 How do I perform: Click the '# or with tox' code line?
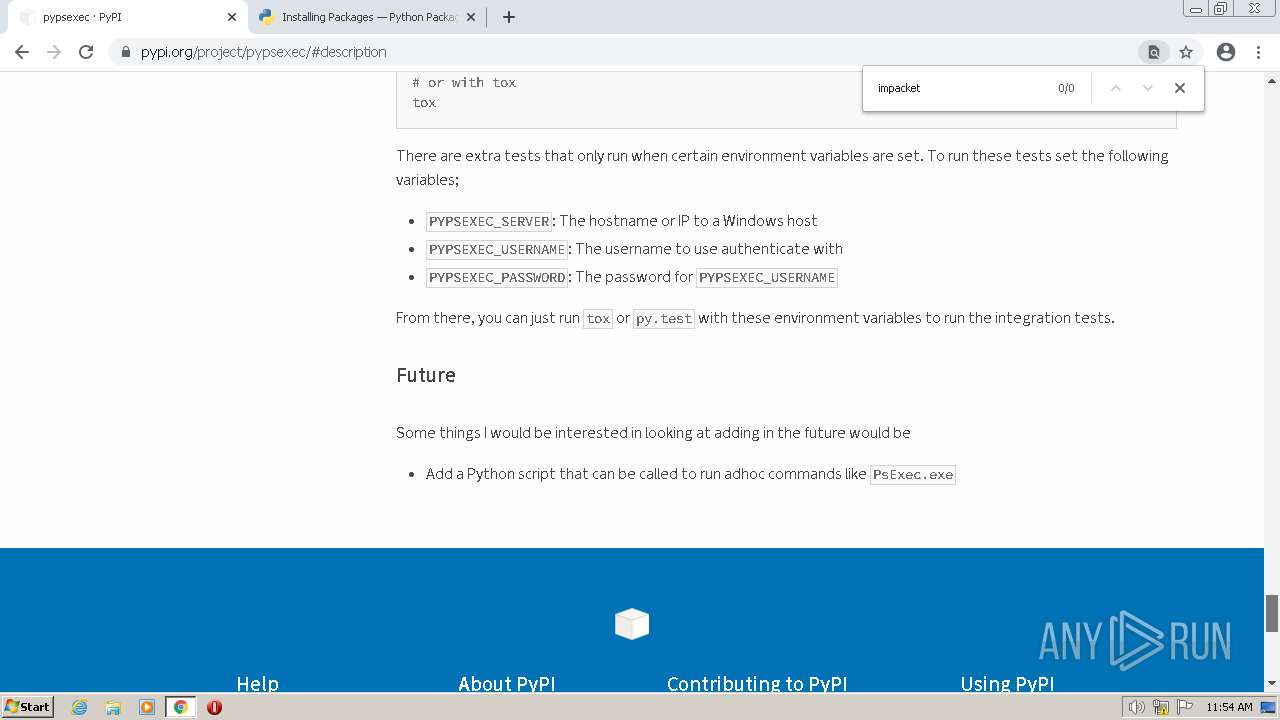coord(464,82)
